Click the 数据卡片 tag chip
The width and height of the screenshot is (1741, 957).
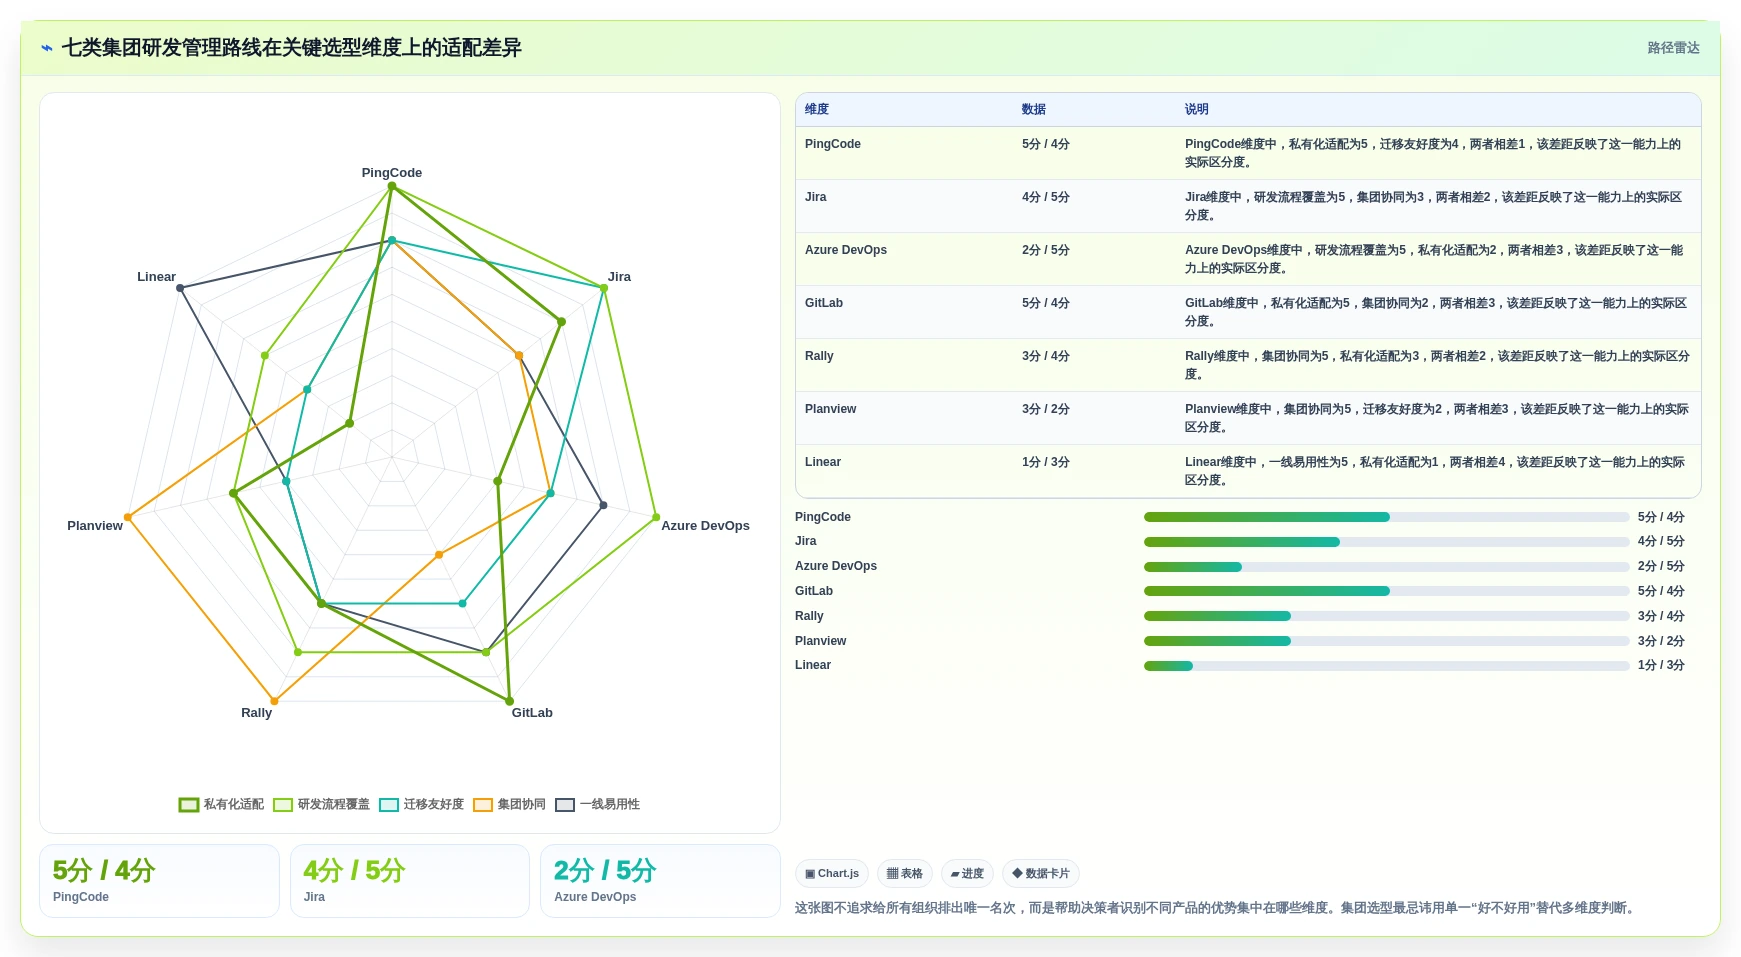point(1041,873)
